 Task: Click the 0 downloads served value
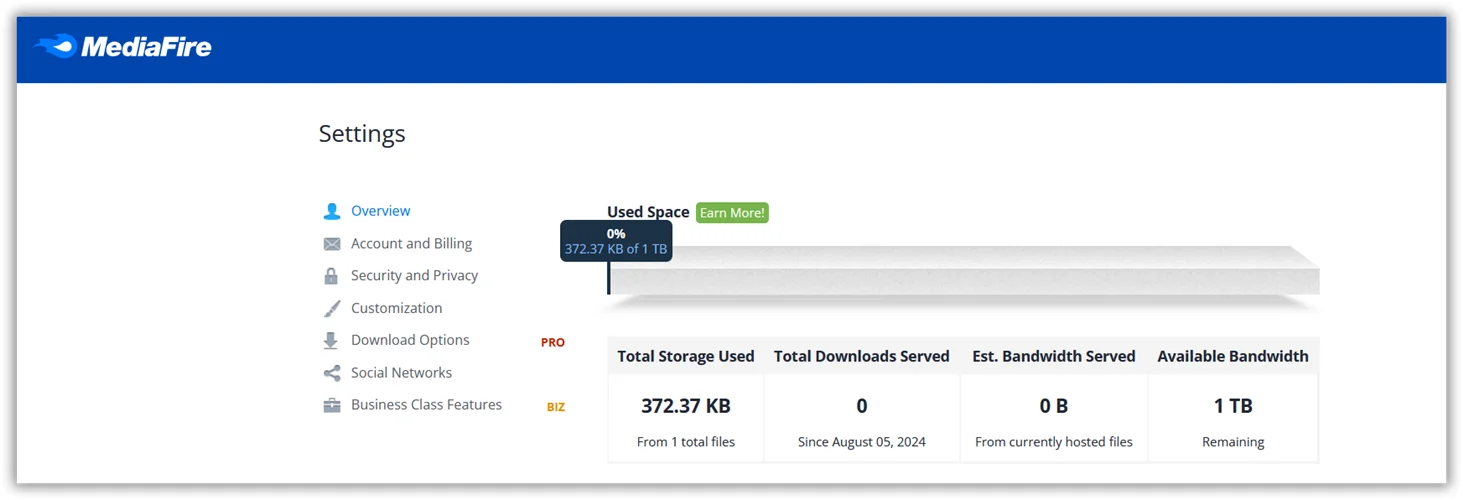(x=862, y=406)
